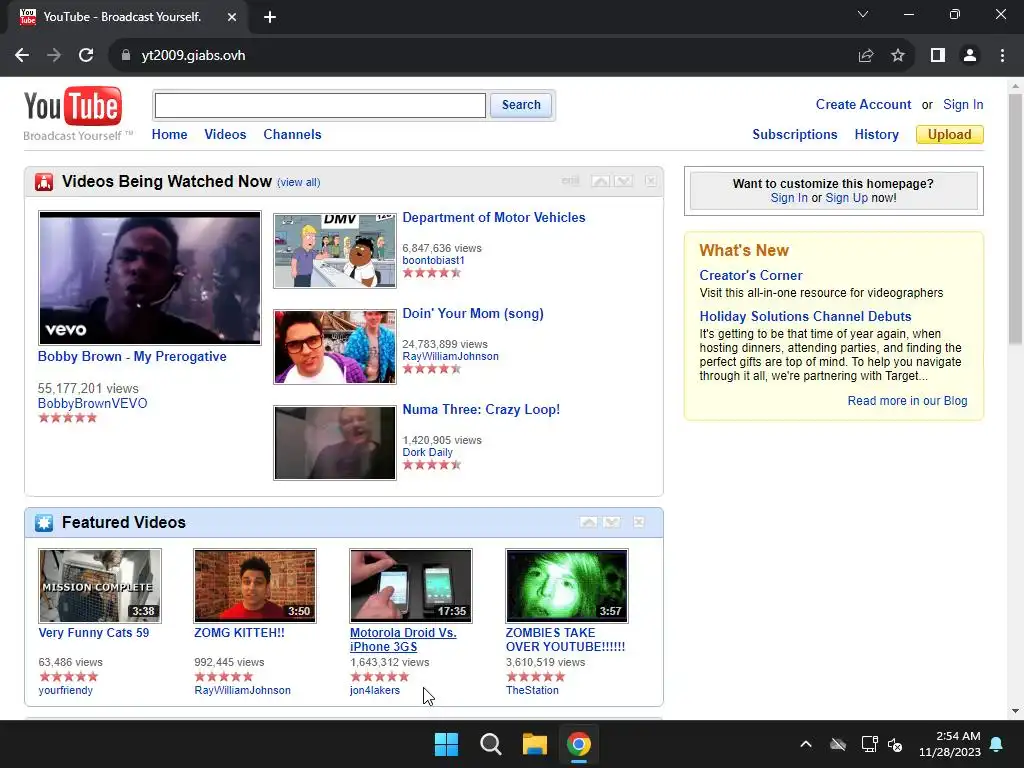The width and height of the screenshot is (1024, 768).
Task: Click the Search button
Action: (521, 105)
